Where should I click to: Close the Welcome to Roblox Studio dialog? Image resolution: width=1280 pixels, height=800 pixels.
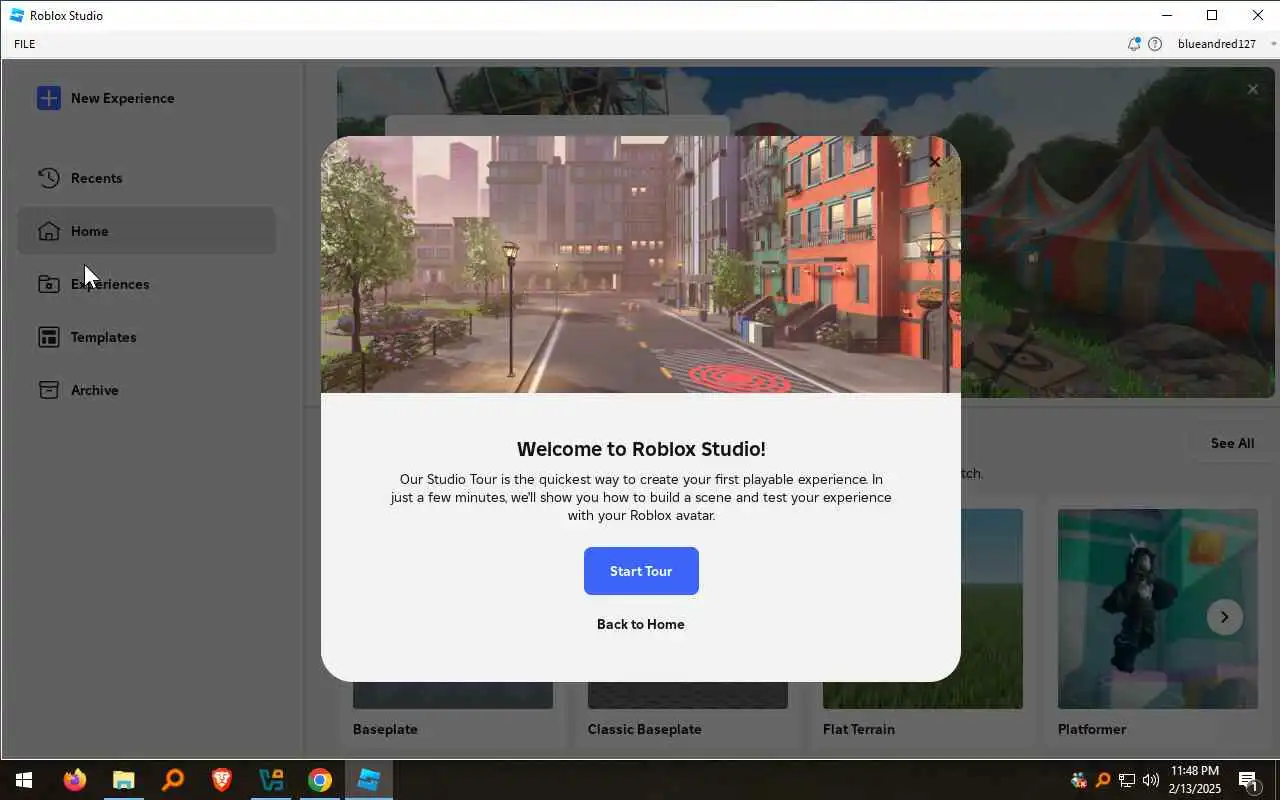click(934, 161)
